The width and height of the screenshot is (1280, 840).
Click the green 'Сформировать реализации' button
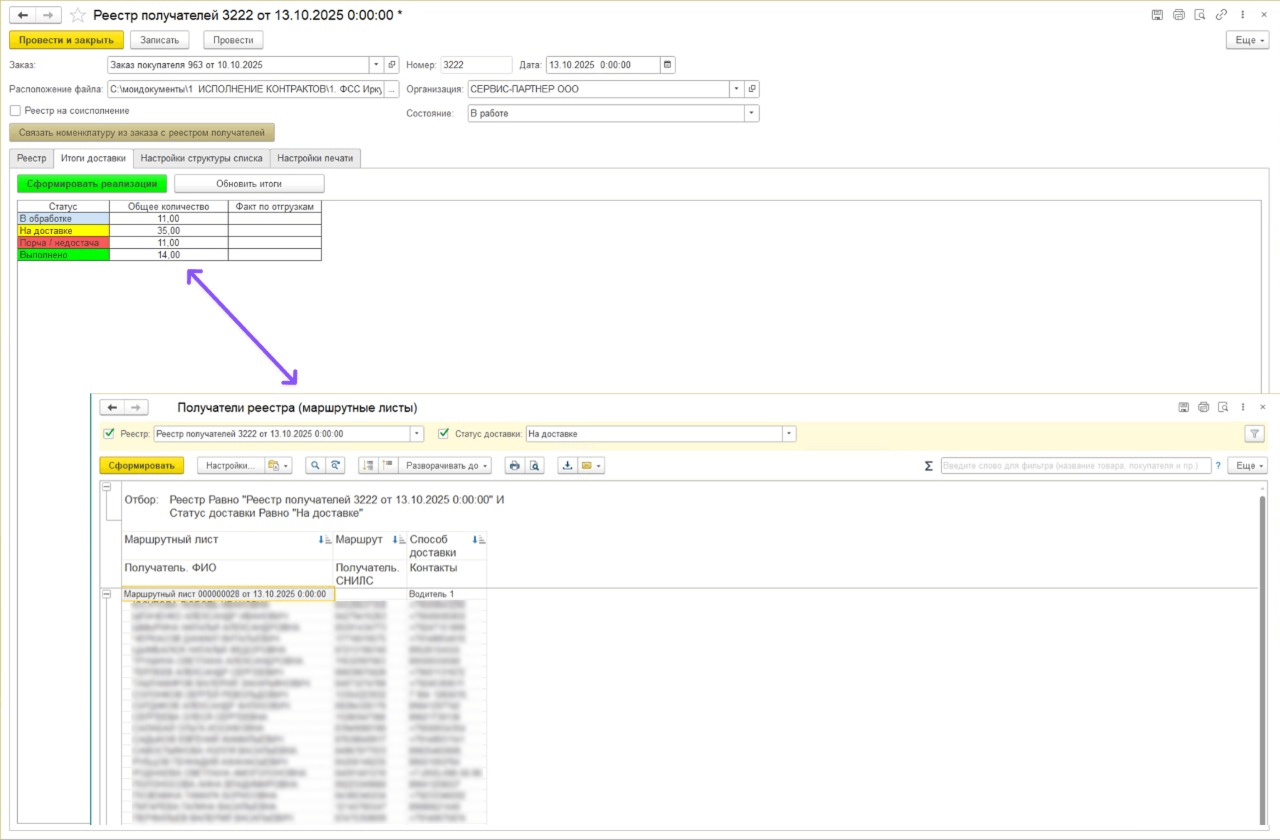point(92,184)
